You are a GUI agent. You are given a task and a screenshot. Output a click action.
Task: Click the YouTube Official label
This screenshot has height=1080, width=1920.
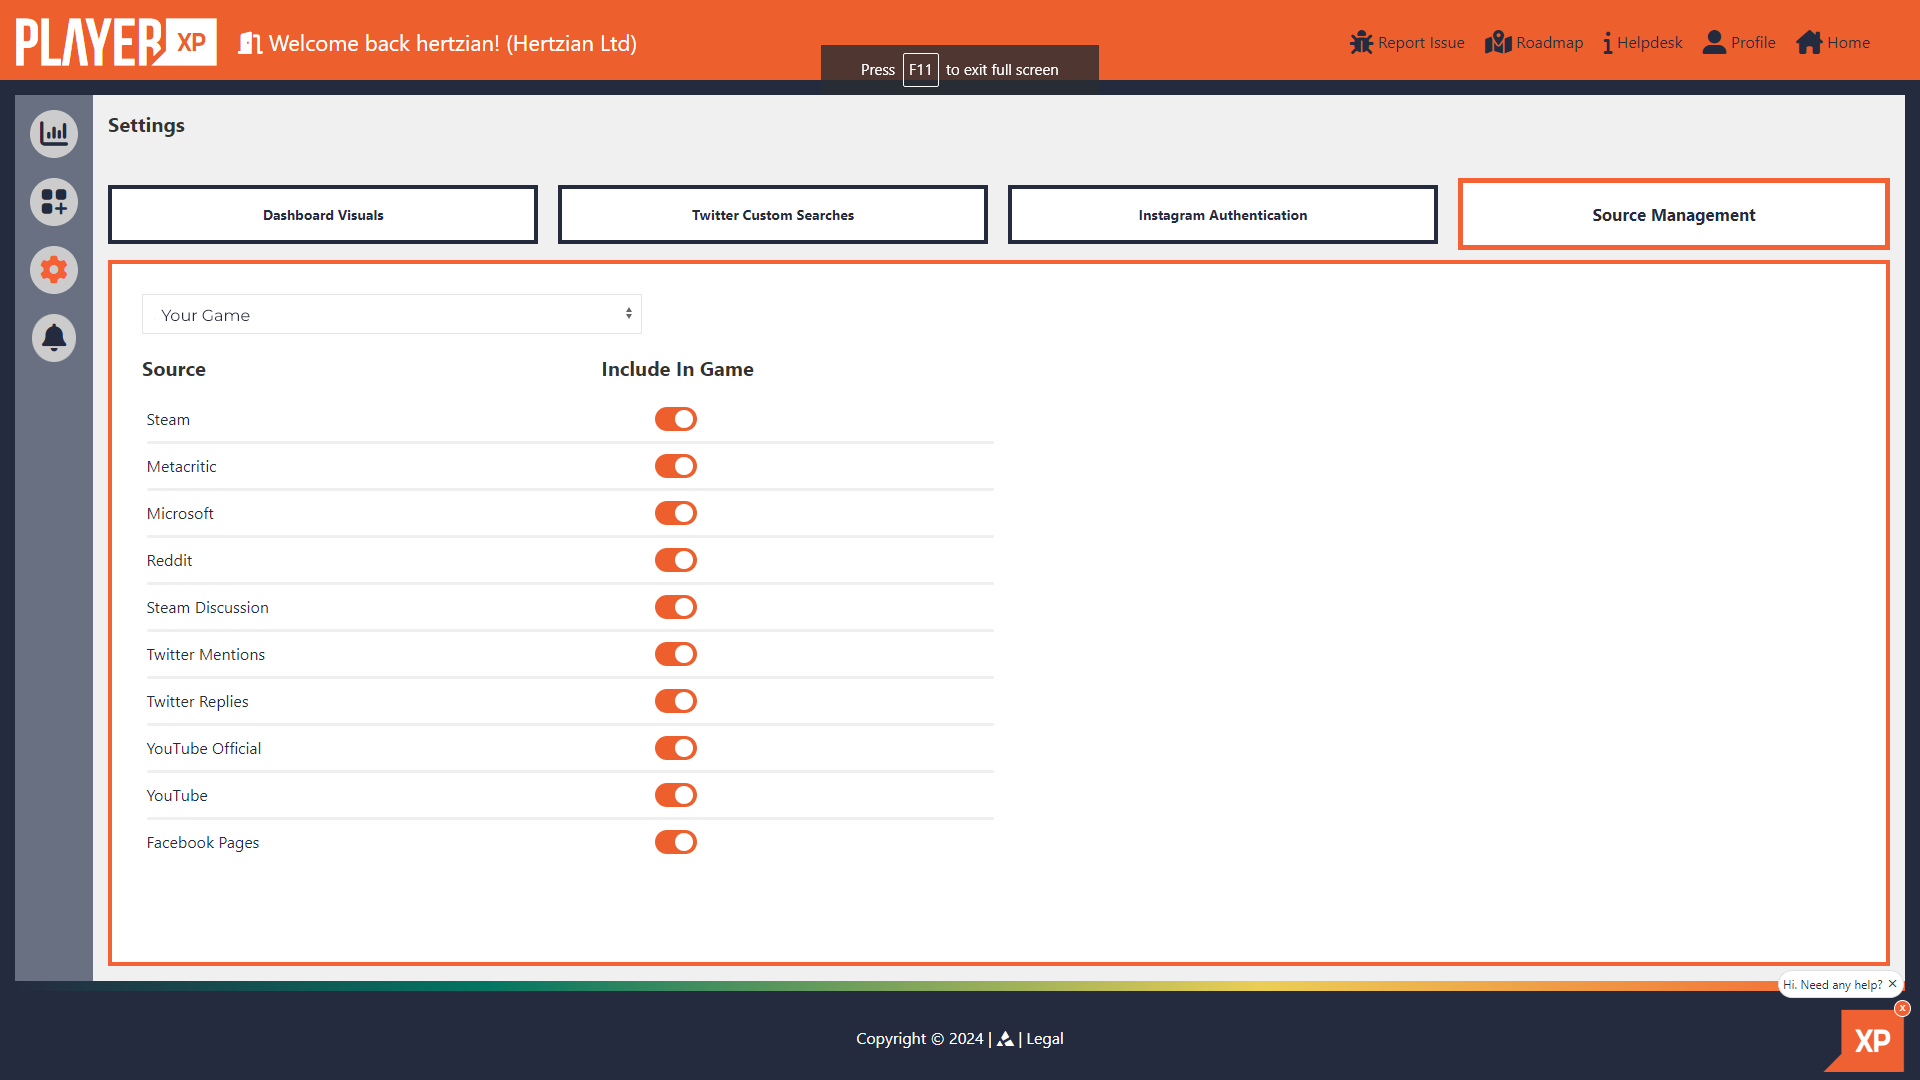point(203,749)
